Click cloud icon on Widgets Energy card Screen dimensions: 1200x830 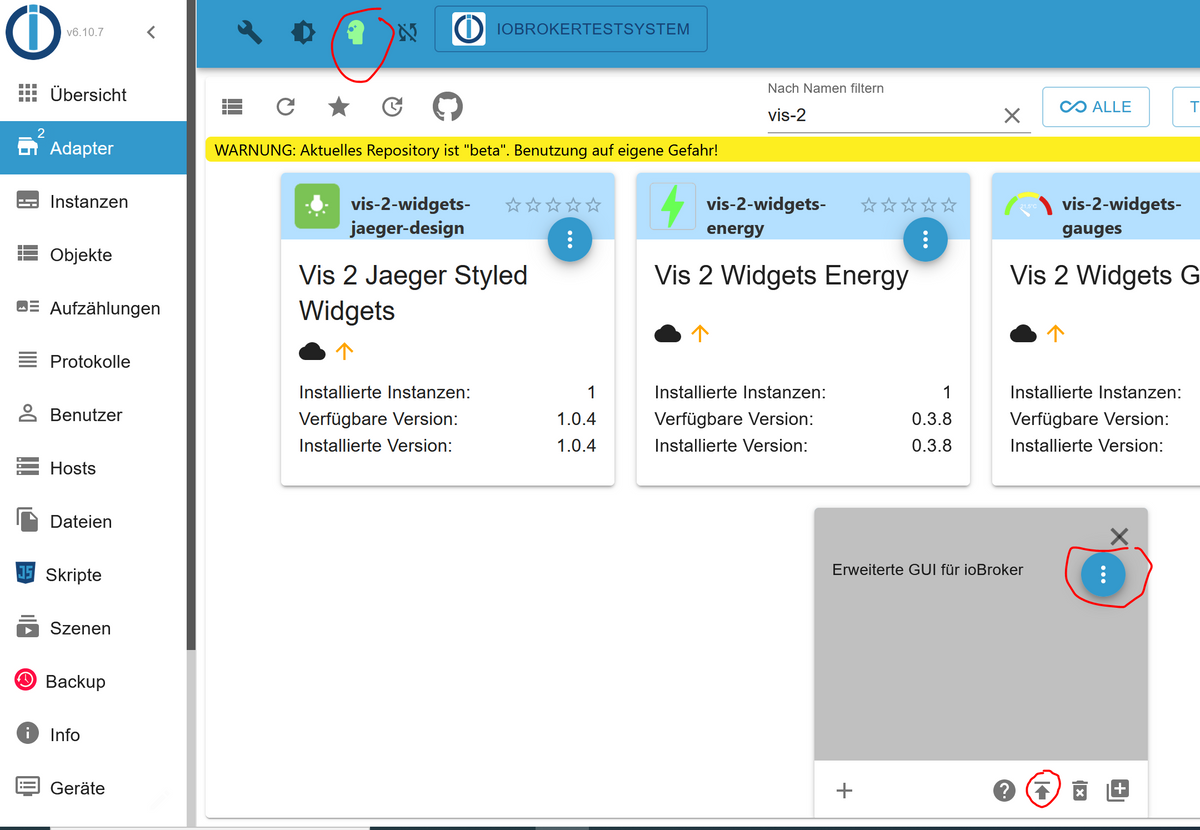[x=668, y=333]
